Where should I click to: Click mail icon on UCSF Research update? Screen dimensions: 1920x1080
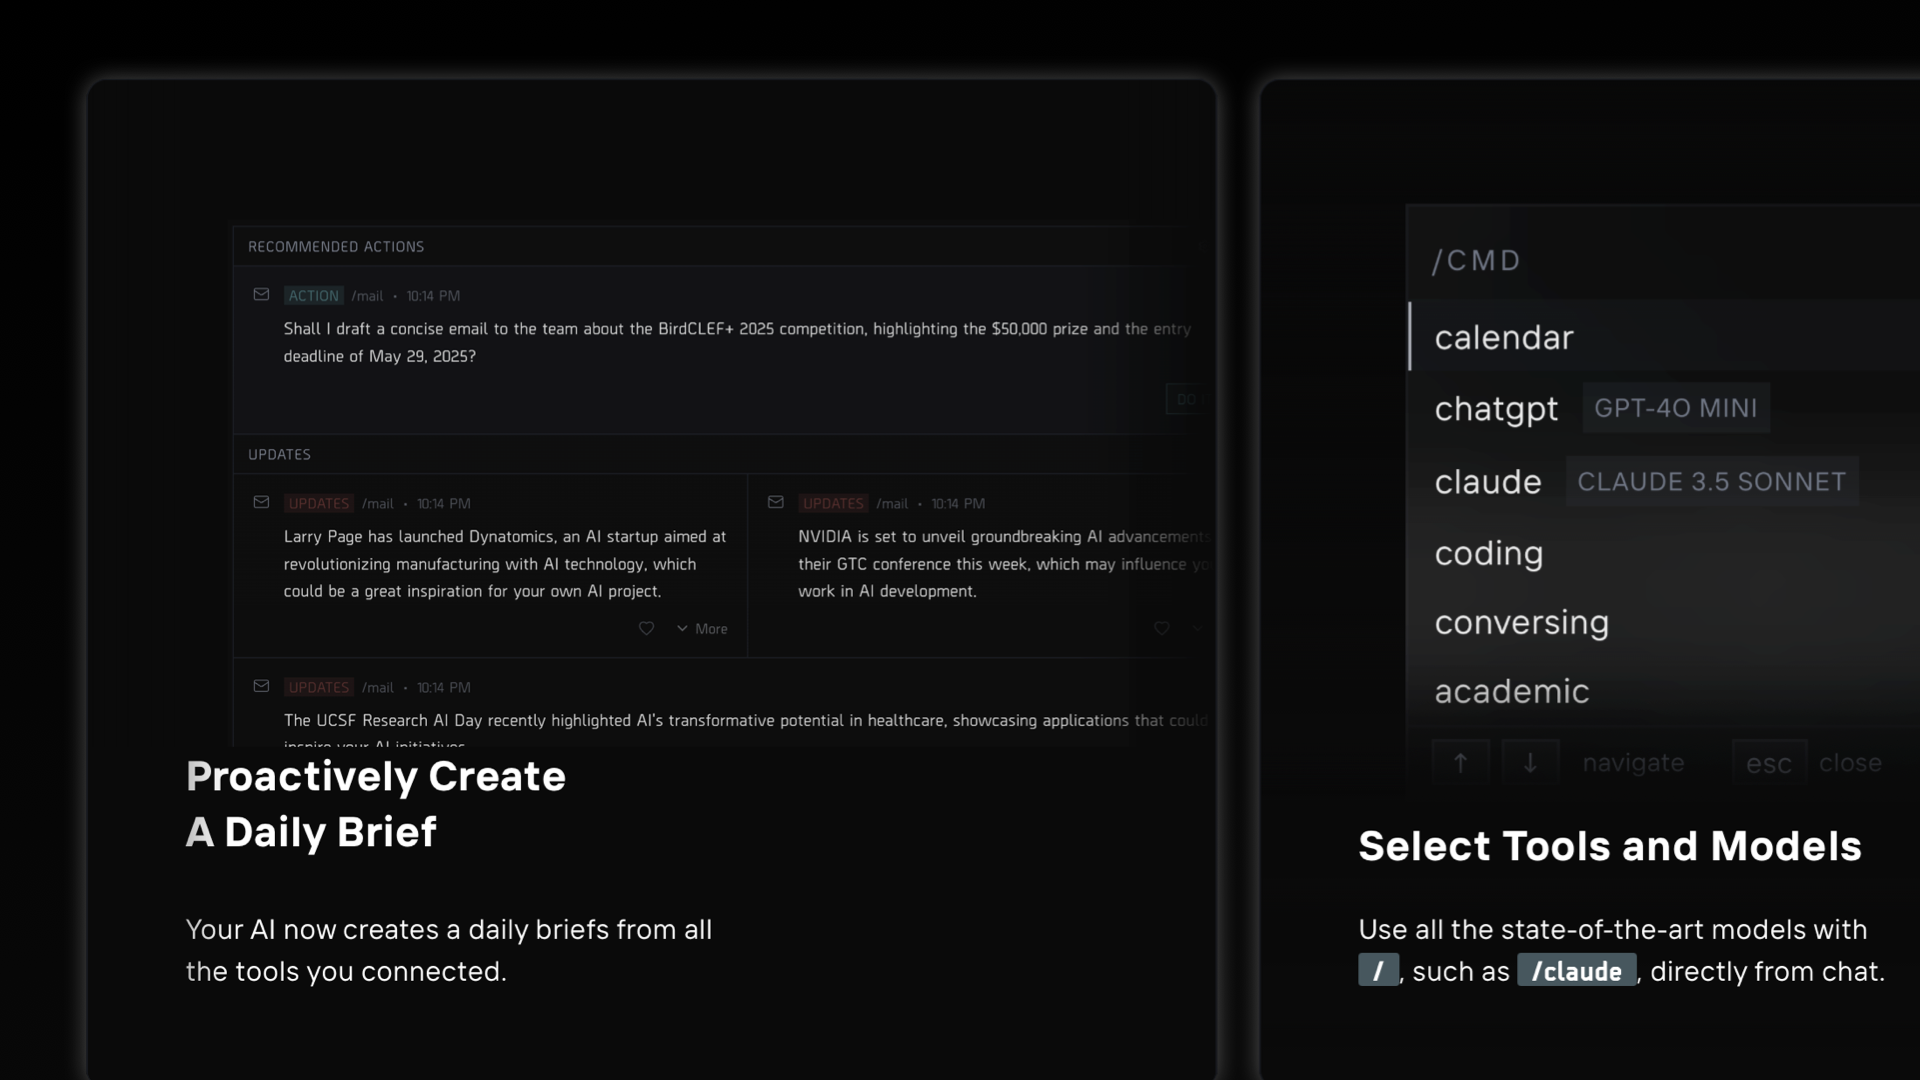(261, 687)
